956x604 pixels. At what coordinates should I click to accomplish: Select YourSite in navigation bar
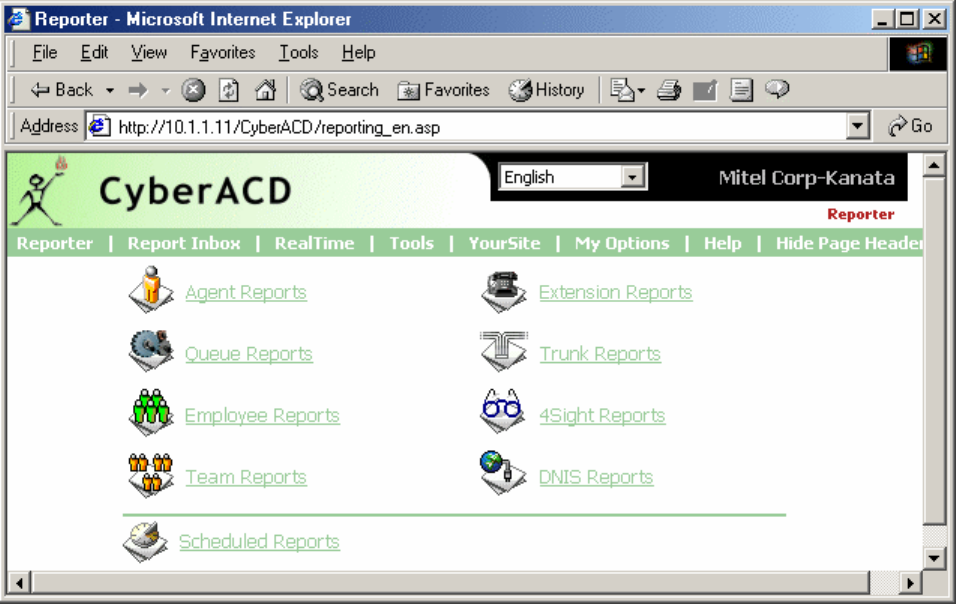(504, 243)
